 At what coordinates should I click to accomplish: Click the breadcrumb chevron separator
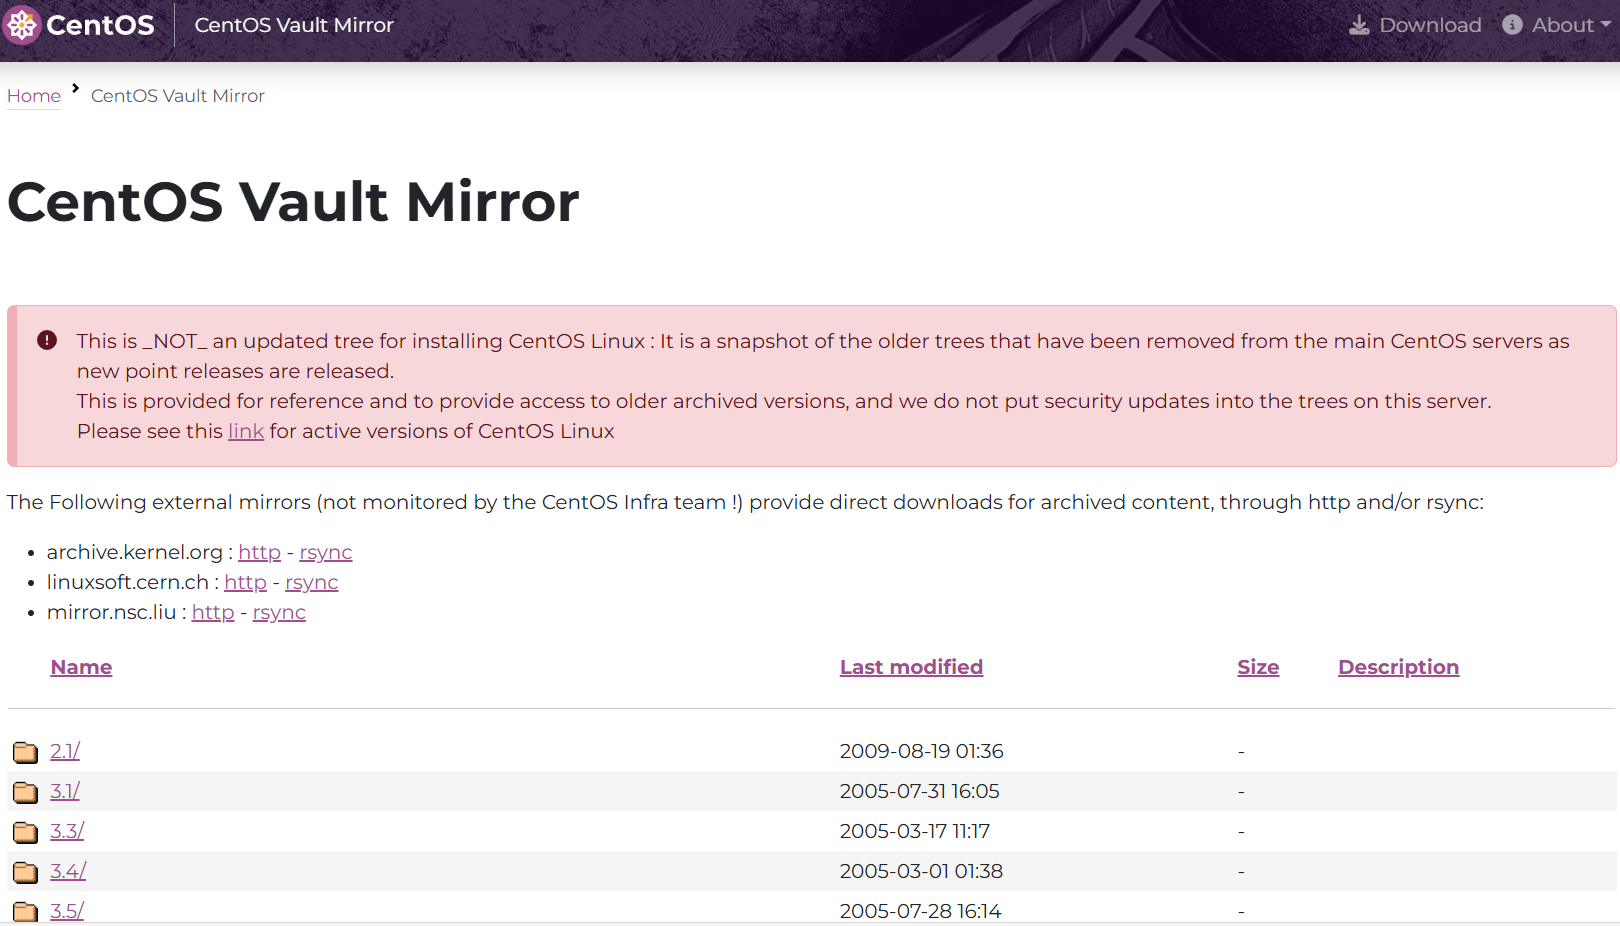point(75,88)
